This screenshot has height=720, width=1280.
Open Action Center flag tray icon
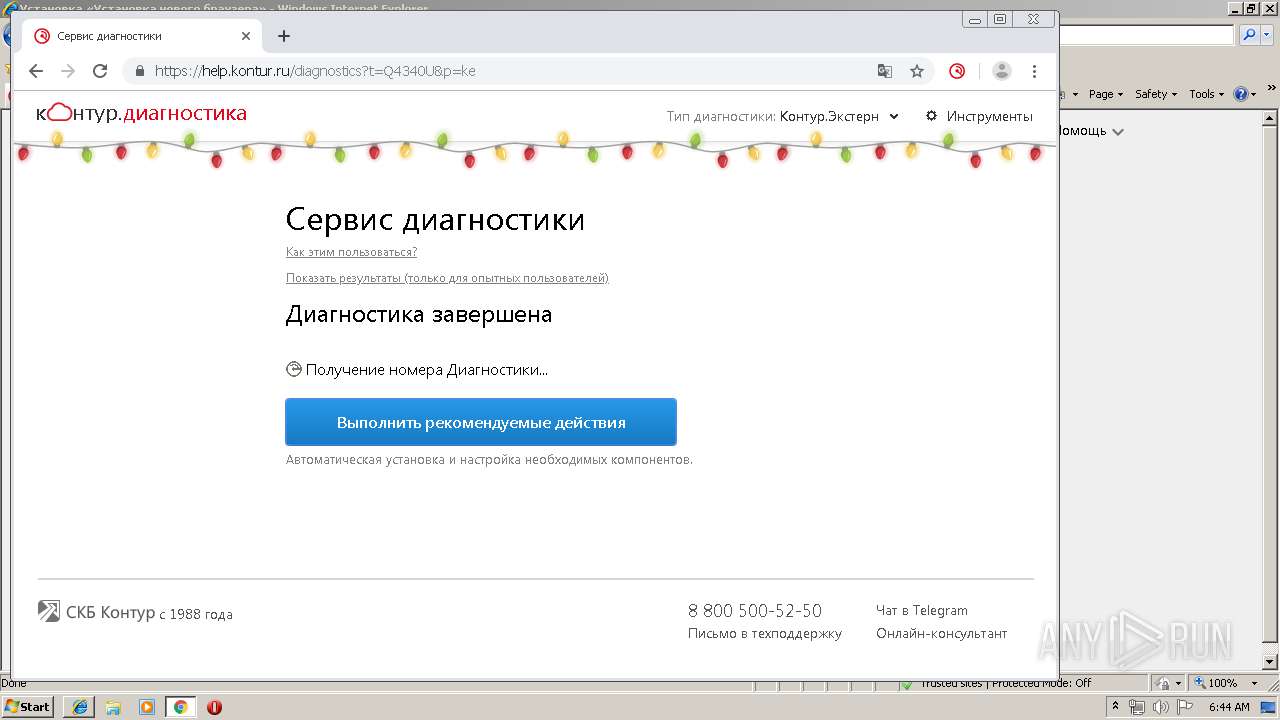pyautogui.click(x=1183, y=707)
